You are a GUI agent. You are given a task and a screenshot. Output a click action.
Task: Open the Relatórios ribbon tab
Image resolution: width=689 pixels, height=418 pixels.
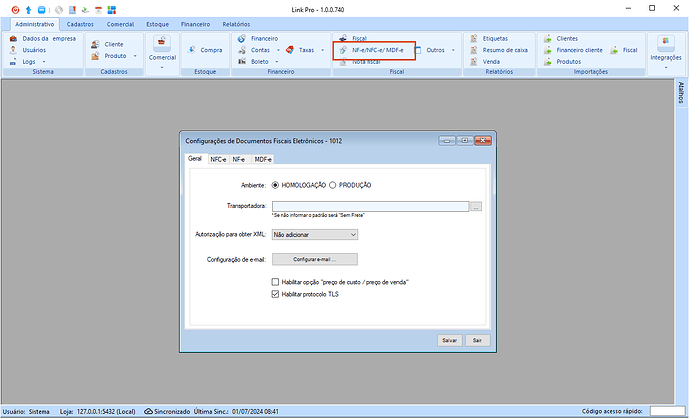(x=236, y=23)
